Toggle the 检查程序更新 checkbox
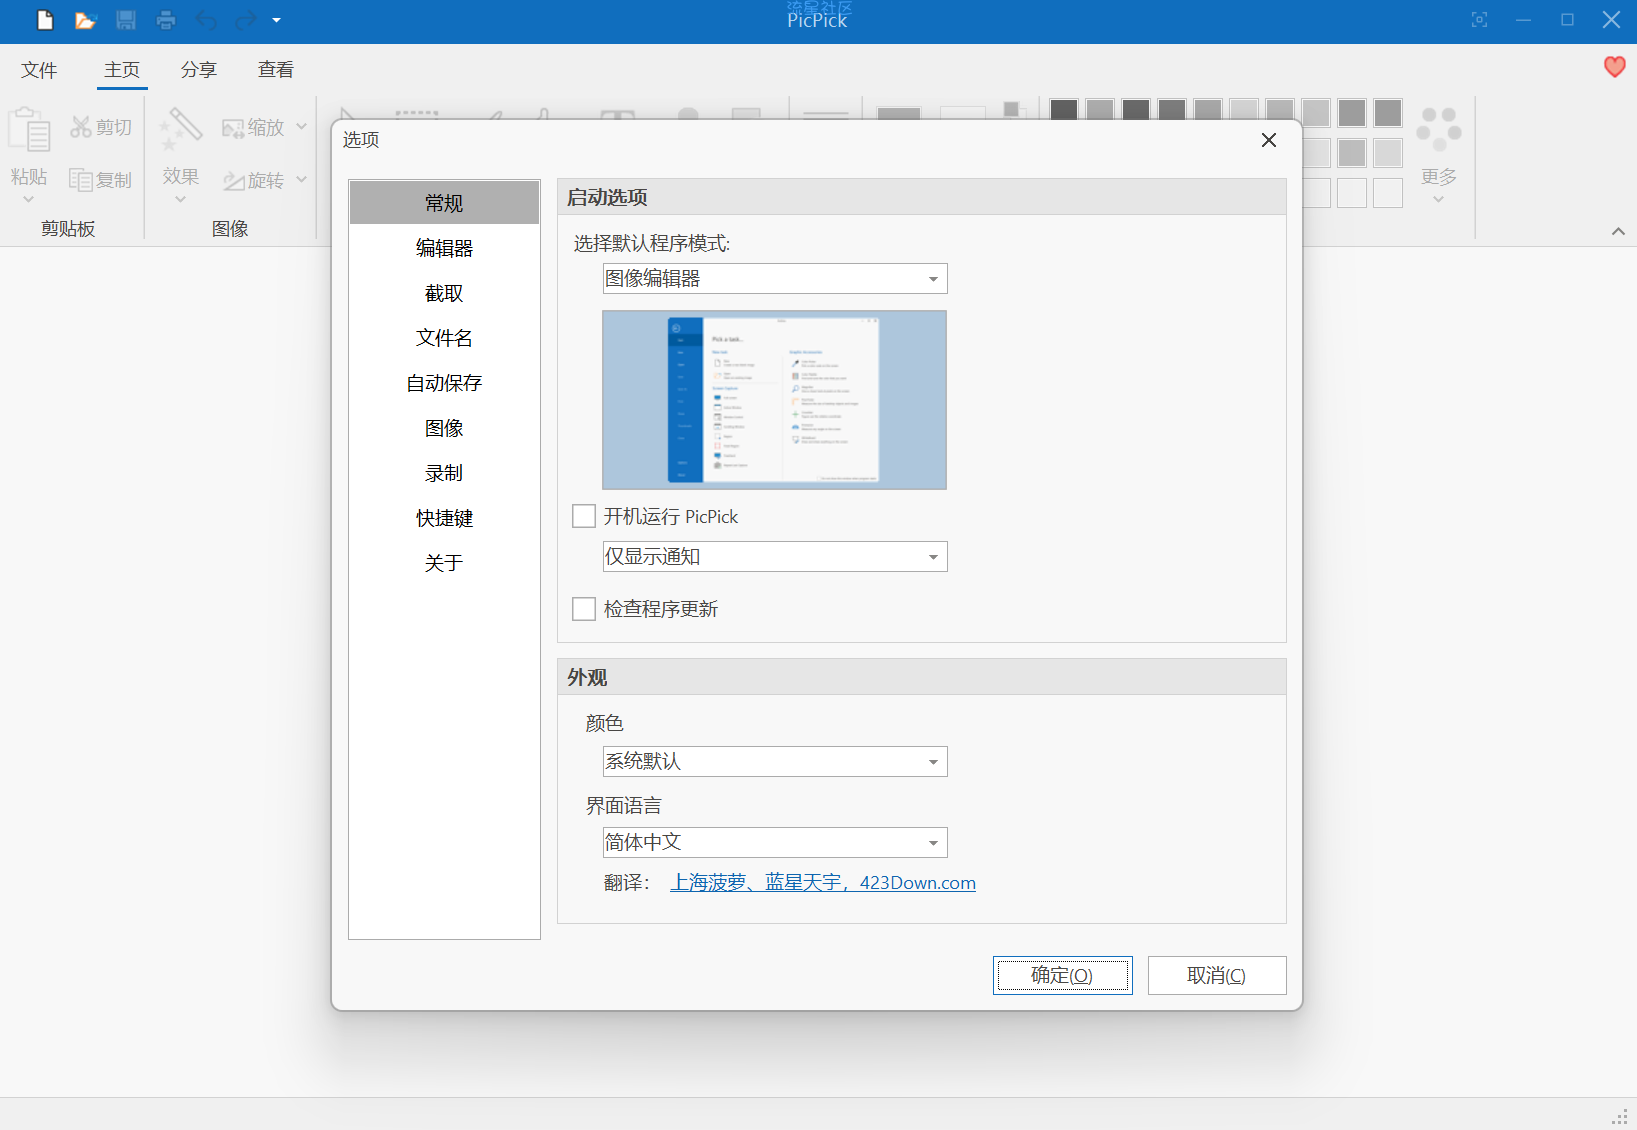Viewport: 1637px width, 1130px height. [584, 609]
